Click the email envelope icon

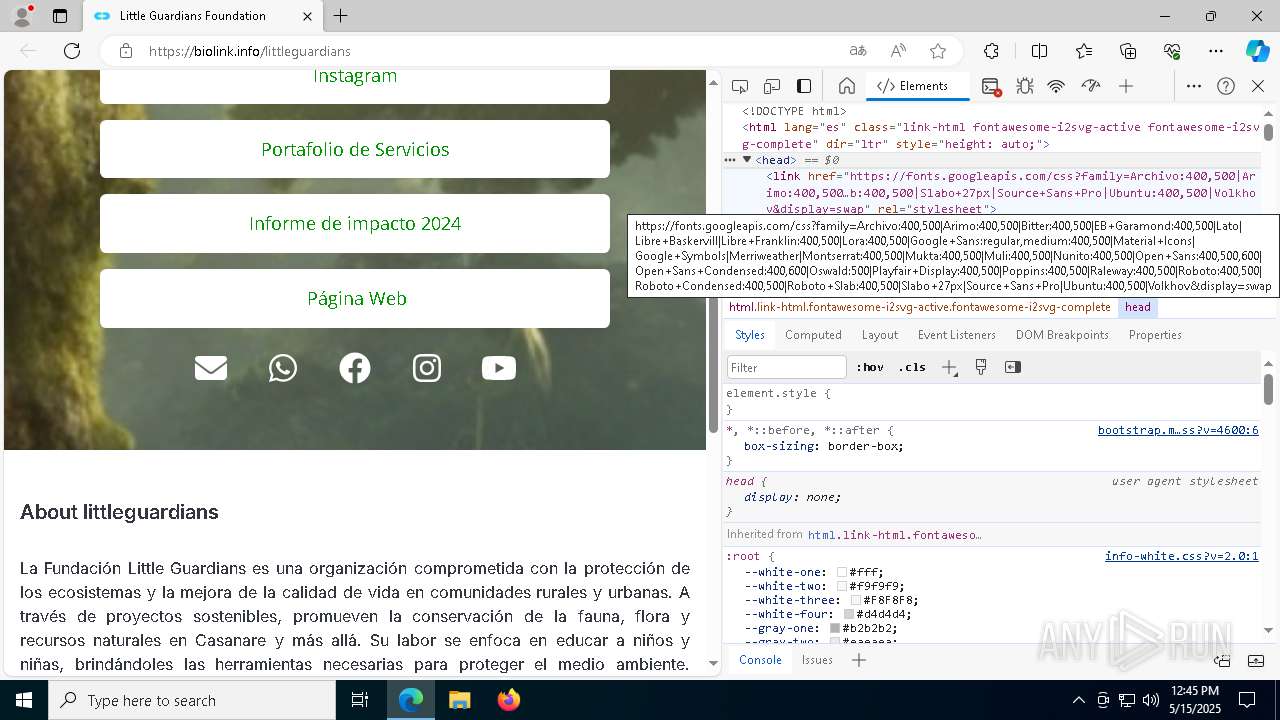(x=211, y=368)
